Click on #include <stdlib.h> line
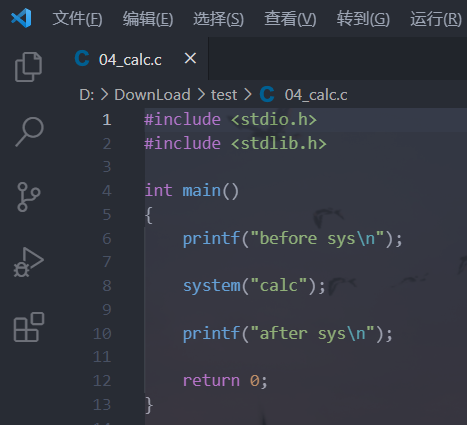This screenshot has width=467, height=425. [235, 144]
